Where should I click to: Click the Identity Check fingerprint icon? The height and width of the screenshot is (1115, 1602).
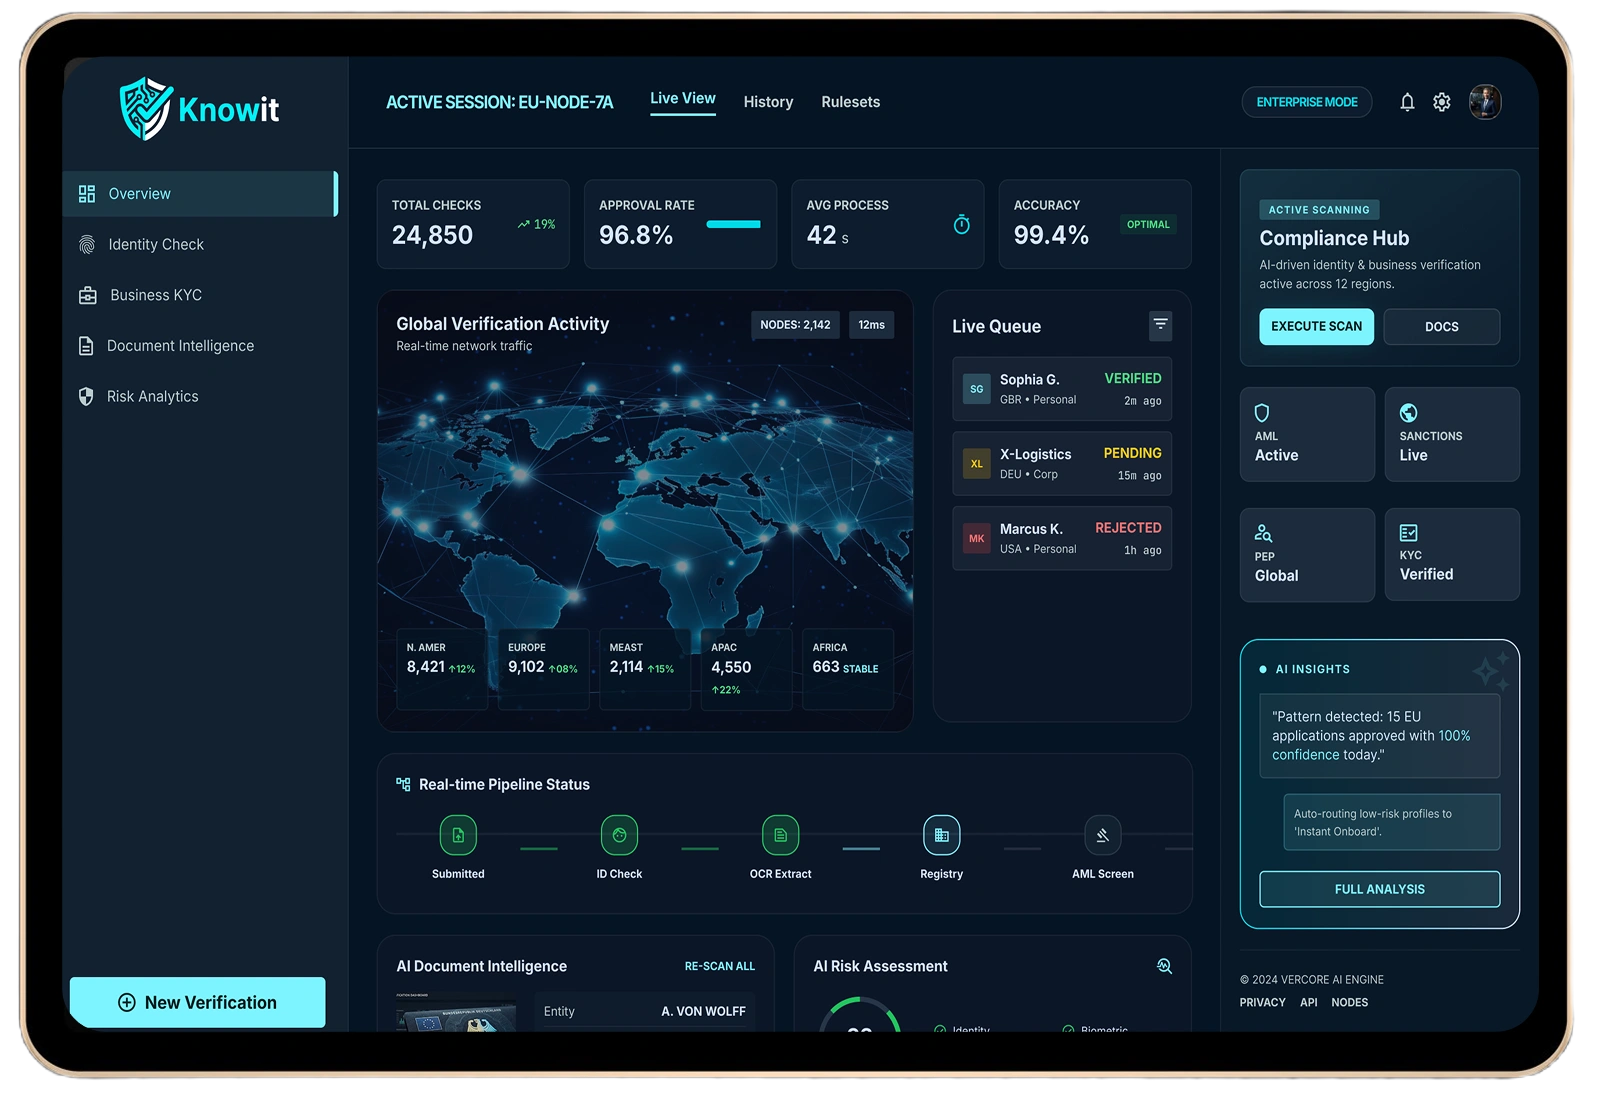(87, 244)
